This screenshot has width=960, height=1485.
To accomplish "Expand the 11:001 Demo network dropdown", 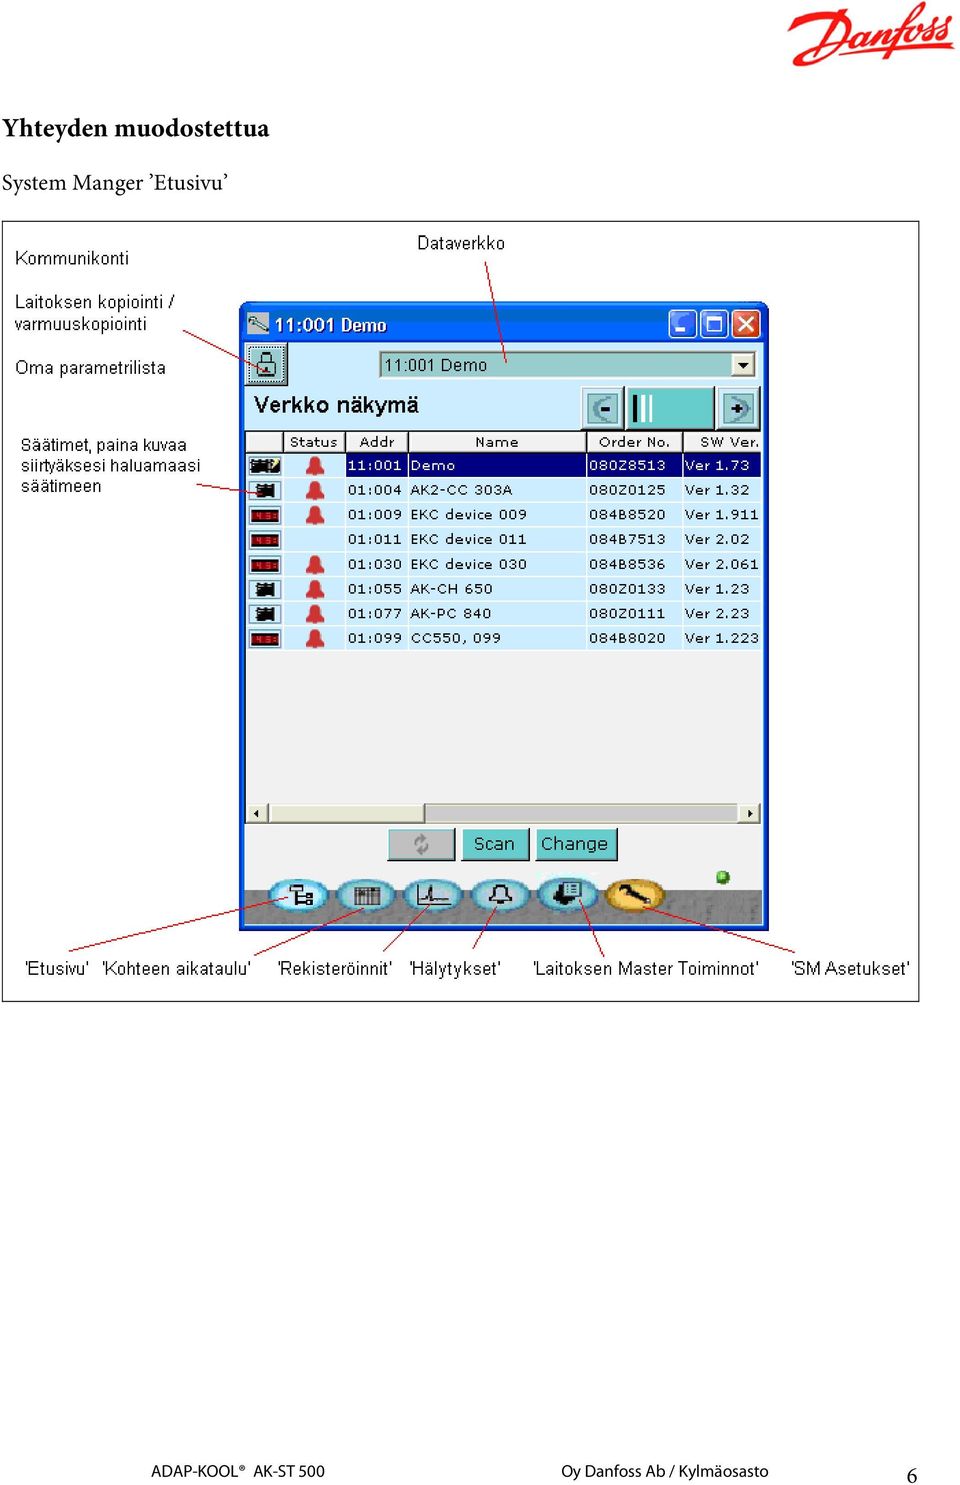I will click(x=742, y=365).
